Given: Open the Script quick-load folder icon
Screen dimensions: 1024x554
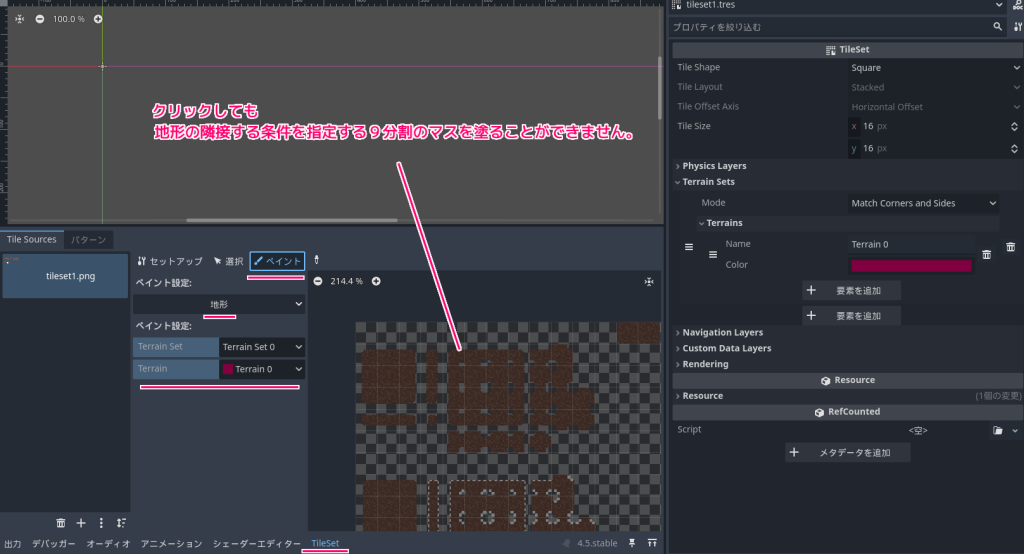Looking at the screenshot, I should pos(997,430).
